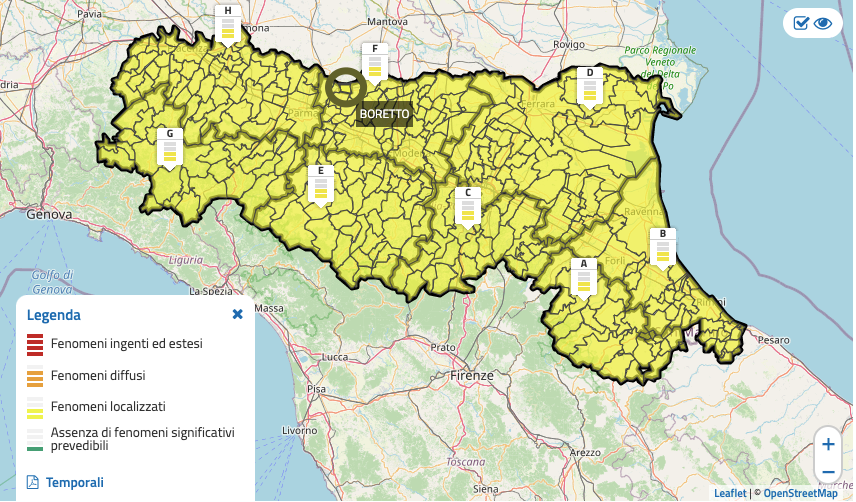
Task: Click 'Parco Regionale Veneto del Delta del Po' label
Action: [661, 68]
